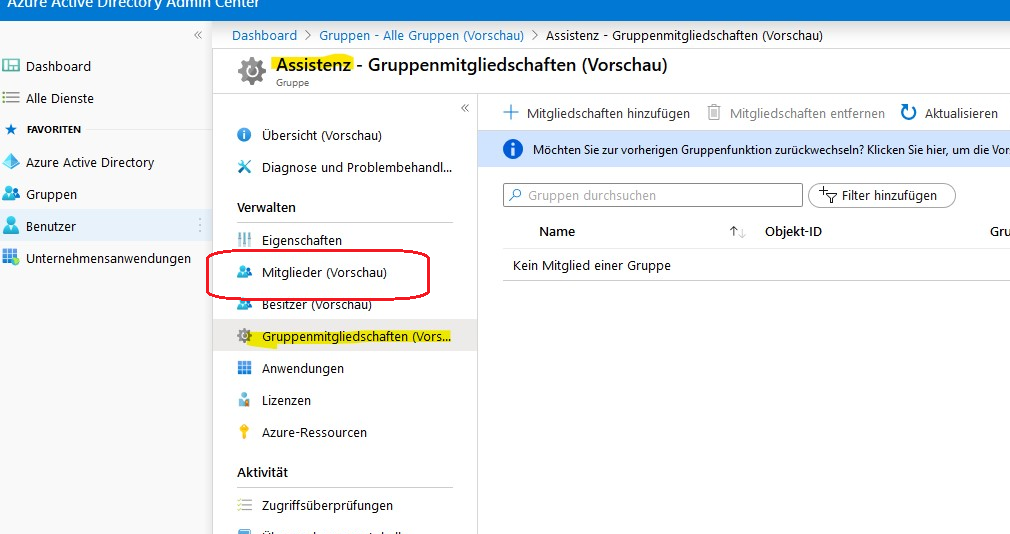Click the blue info icon in banner

(x=513, y=149)
